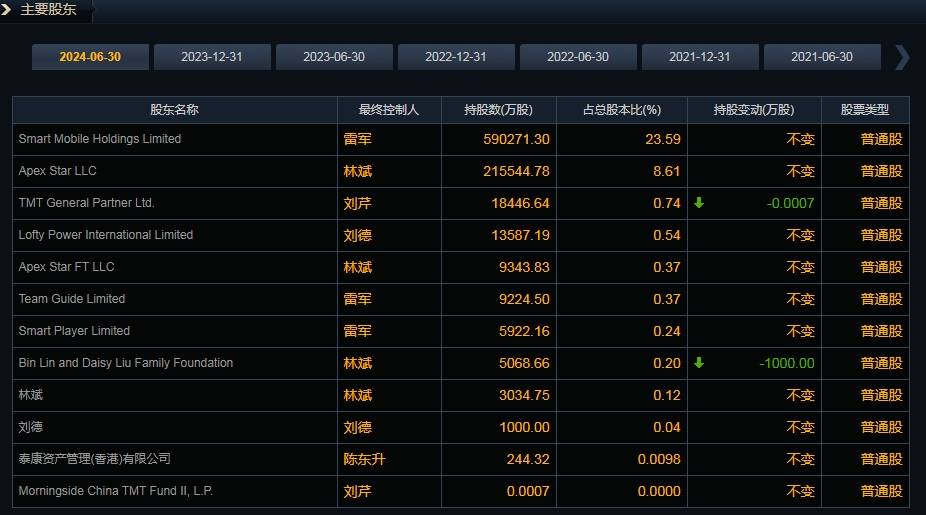The height and width of the screenshot is (515, 926).
Task: Click the 0.0007 shareholding in Morningside row
Action: 528,491
